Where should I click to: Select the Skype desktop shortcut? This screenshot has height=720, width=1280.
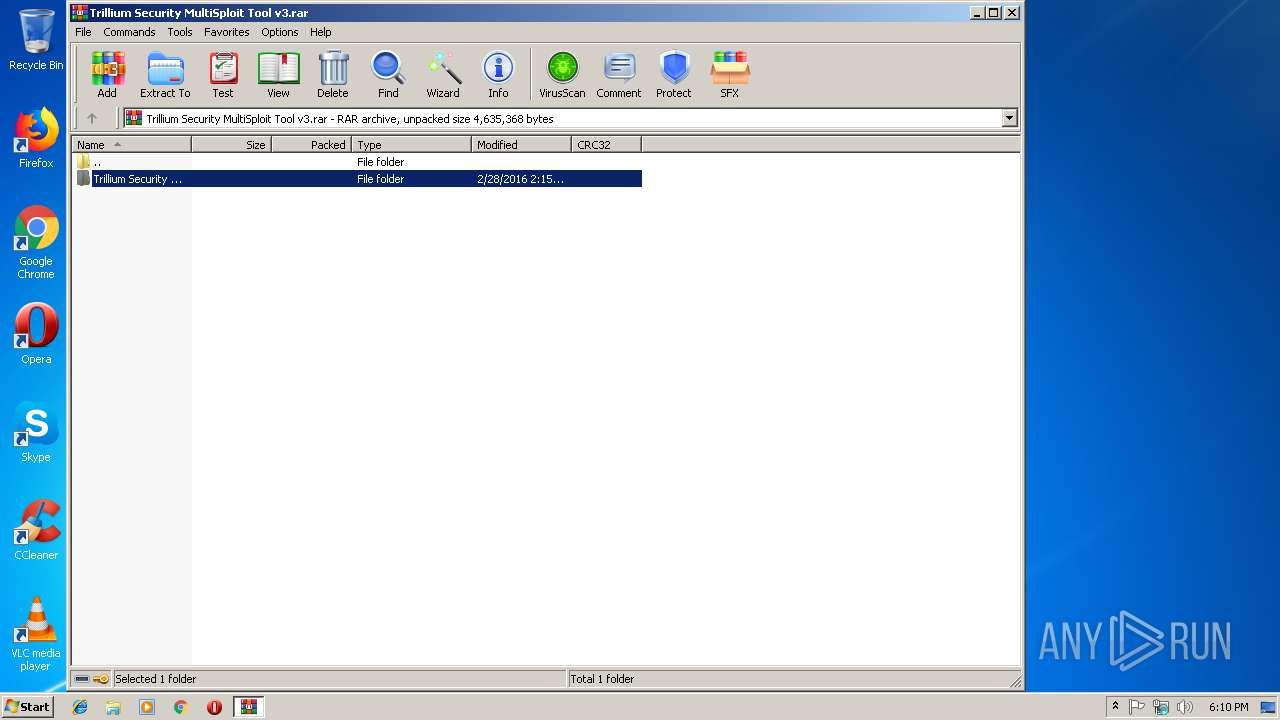pyautogui.click(x=36, y=432)
